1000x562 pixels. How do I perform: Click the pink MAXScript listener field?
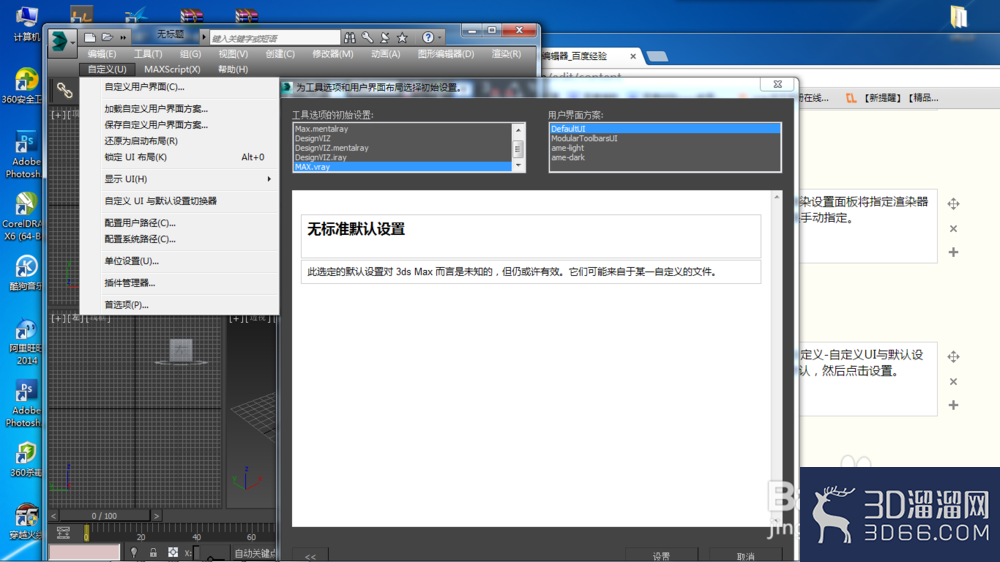[84, 552]
